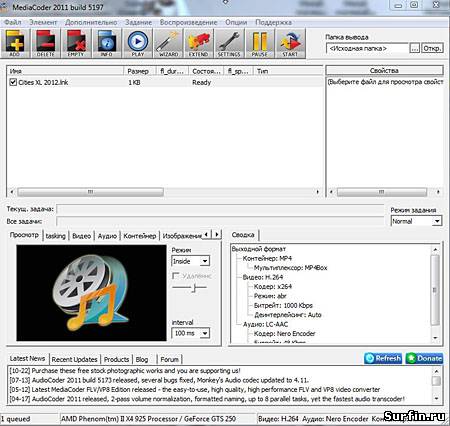Image resolution: width=450 pixels, height=426 pixels.
Task: Select the Контейнер: MP4 tree node
Action: 267,258
